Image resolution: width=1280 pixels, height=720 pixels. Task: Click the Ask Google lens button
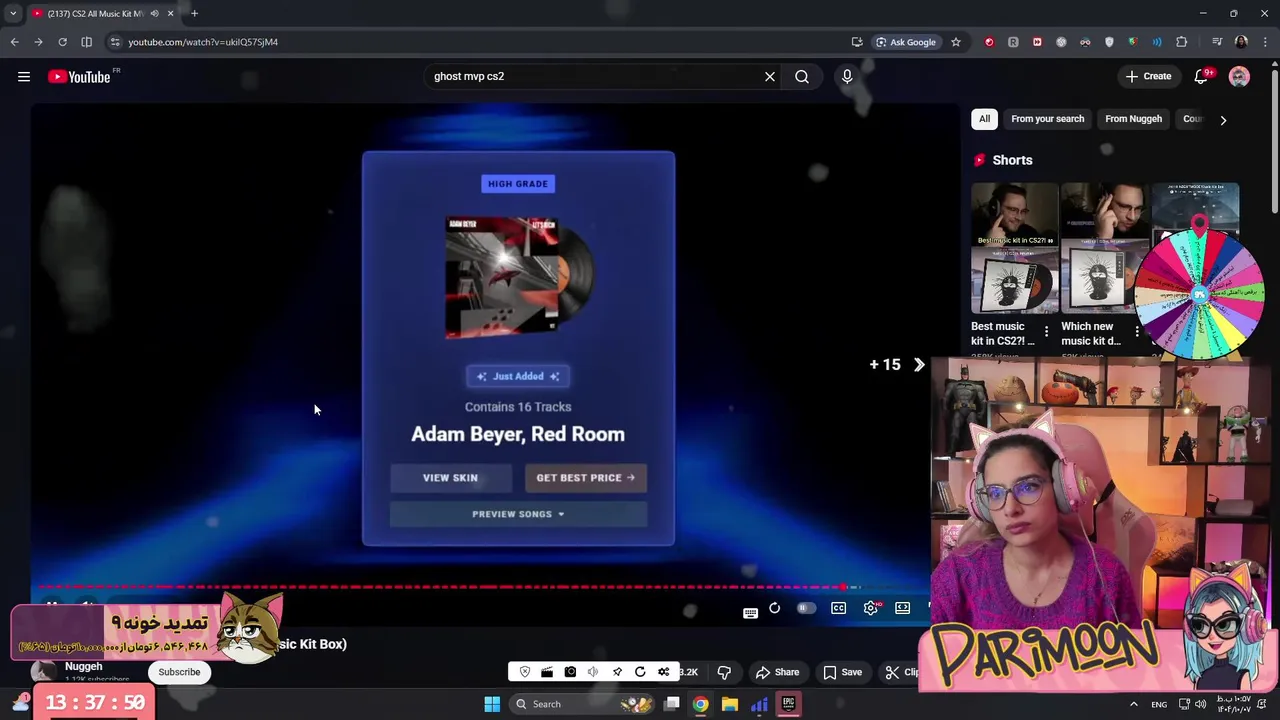[907, 42]
